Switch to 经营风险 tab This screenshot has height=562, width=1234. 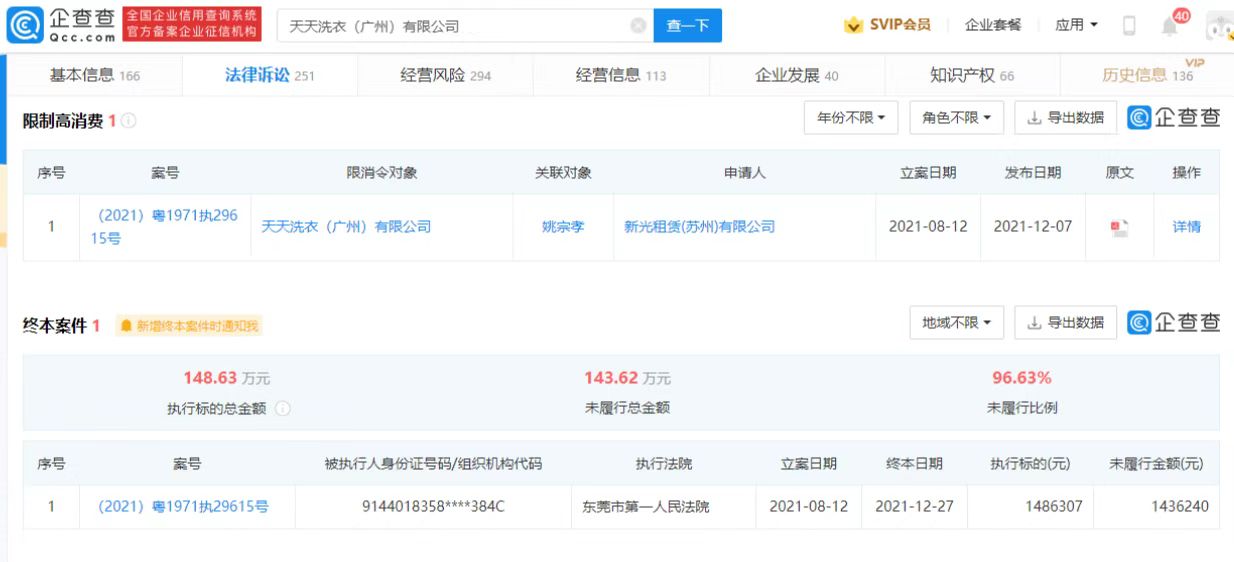445,75
